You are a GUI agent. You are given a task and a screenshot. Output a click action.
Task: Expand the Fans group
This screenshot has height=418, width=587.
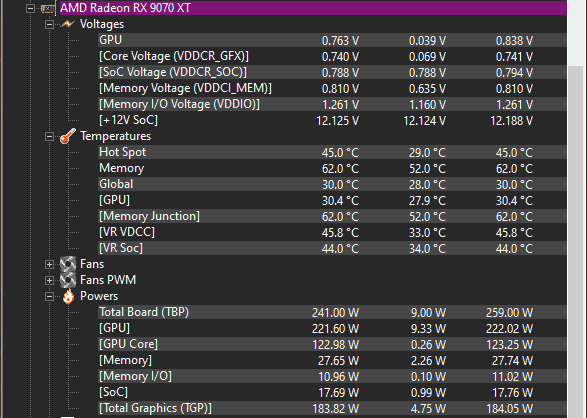49,264
